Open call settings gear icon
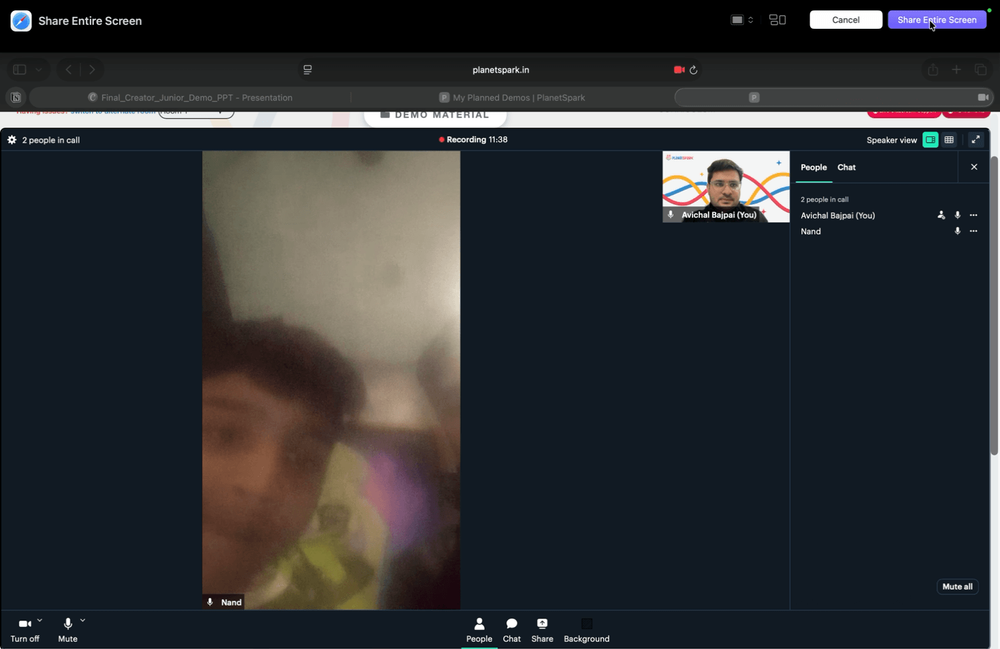Viewport: 1000px width, 649px height. tap(11, 140)
